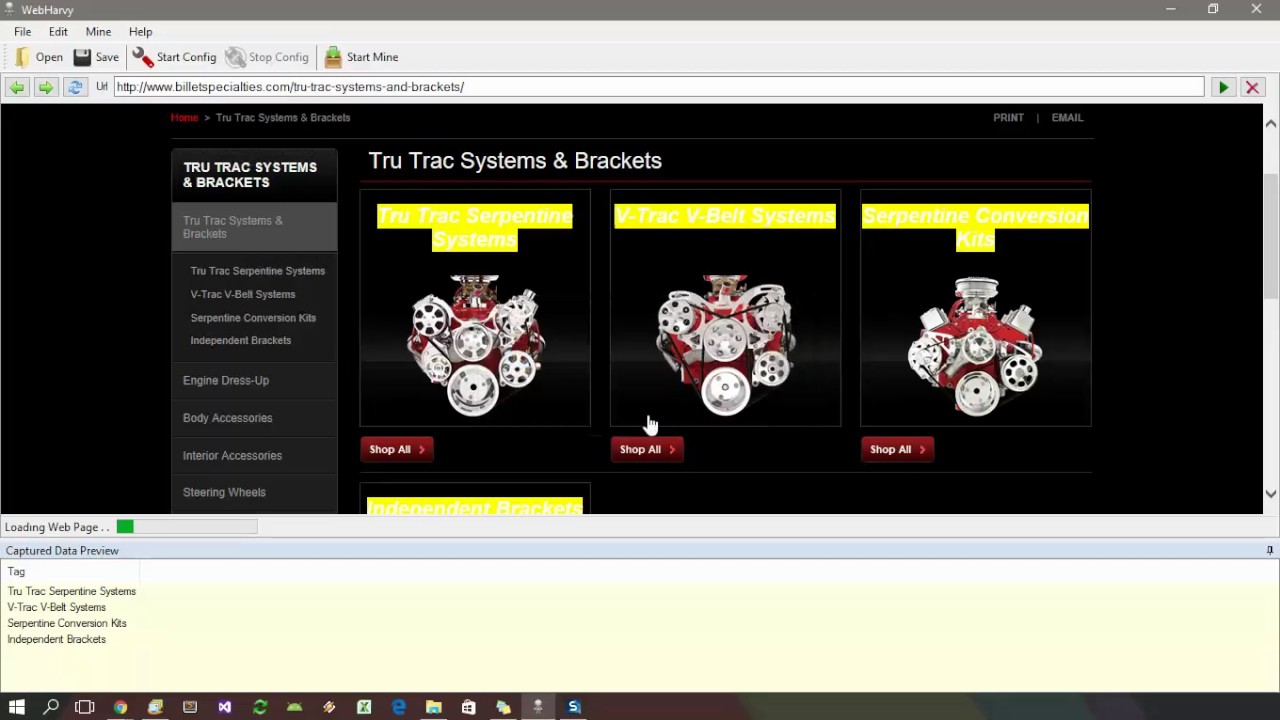1280x720 pixels.
Task: Click the PRINT link
Action: 1008,118
